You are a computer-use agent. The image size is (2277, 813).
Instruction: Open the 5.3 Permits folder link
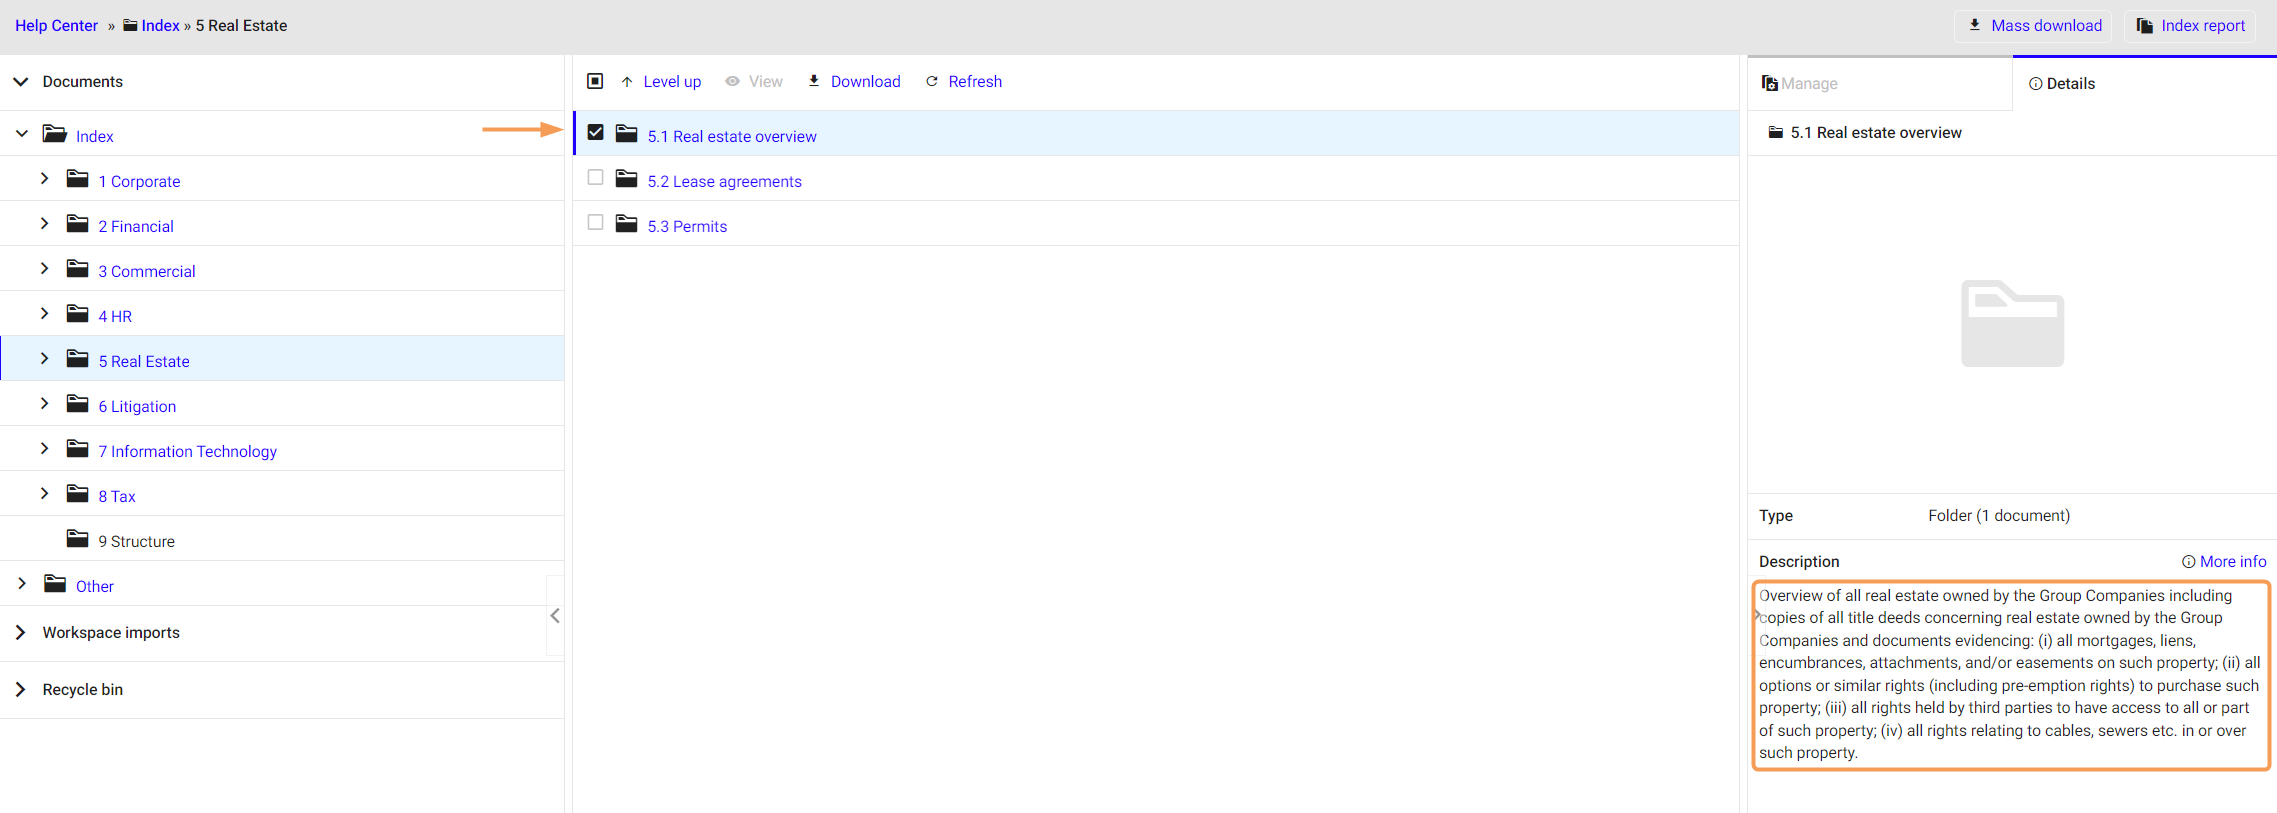(687, 226)
